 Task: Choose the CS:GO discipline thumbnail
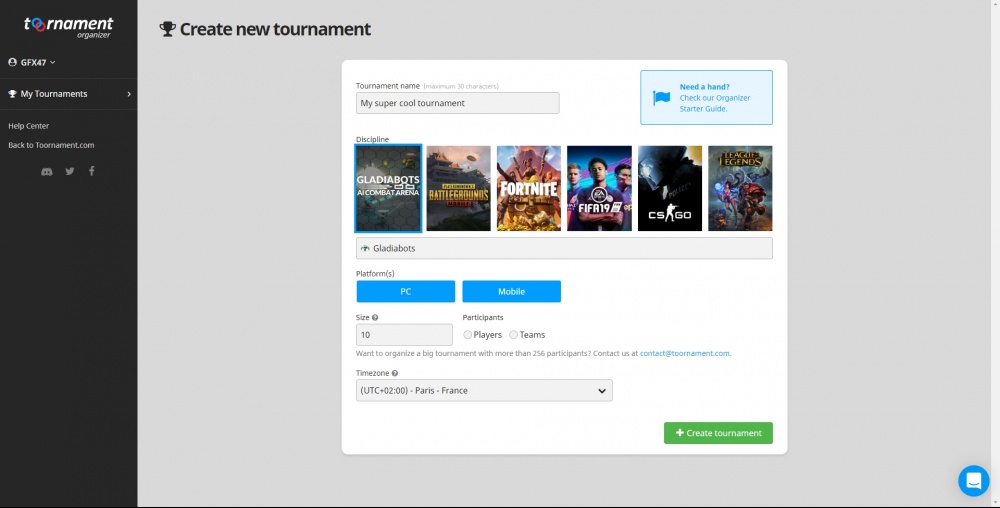(670, 188)
